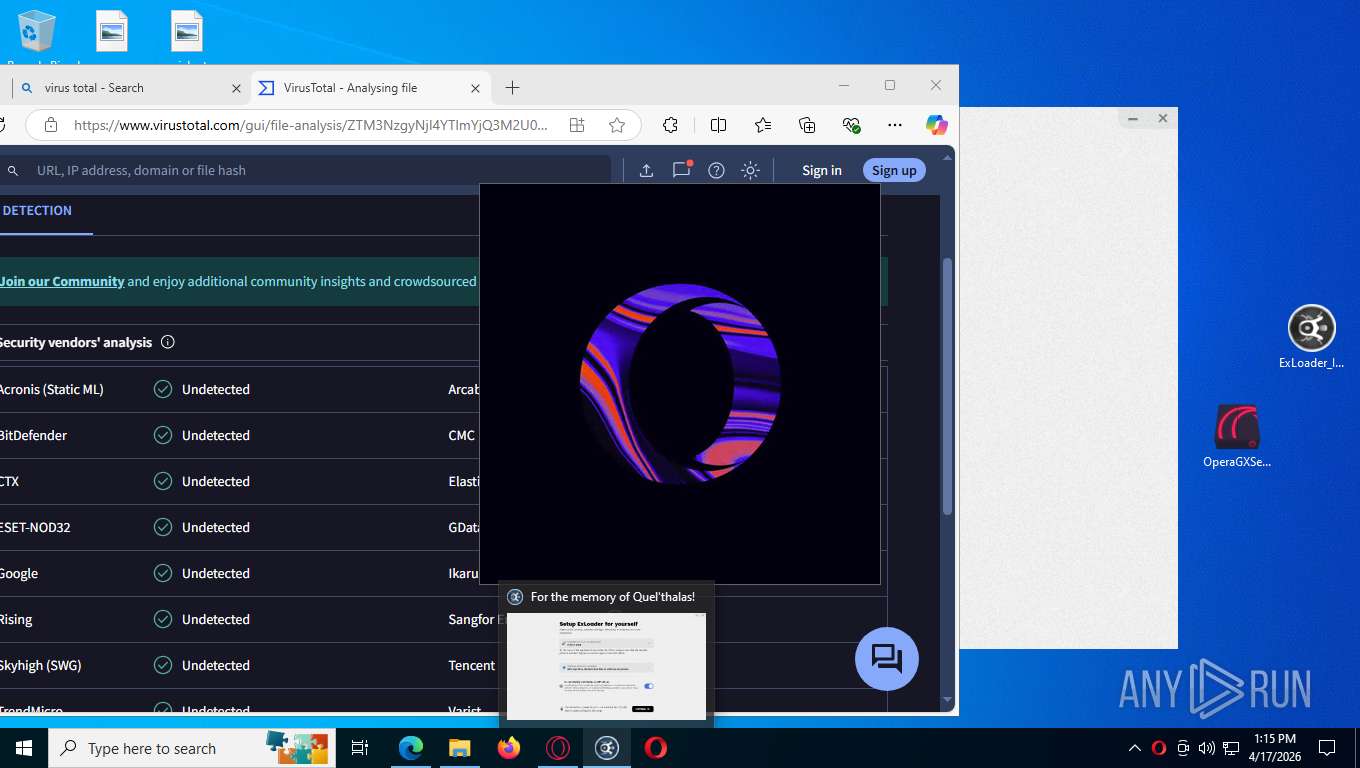Click the Sign up button
The image size is (1360, 768).
coord(894,170)
